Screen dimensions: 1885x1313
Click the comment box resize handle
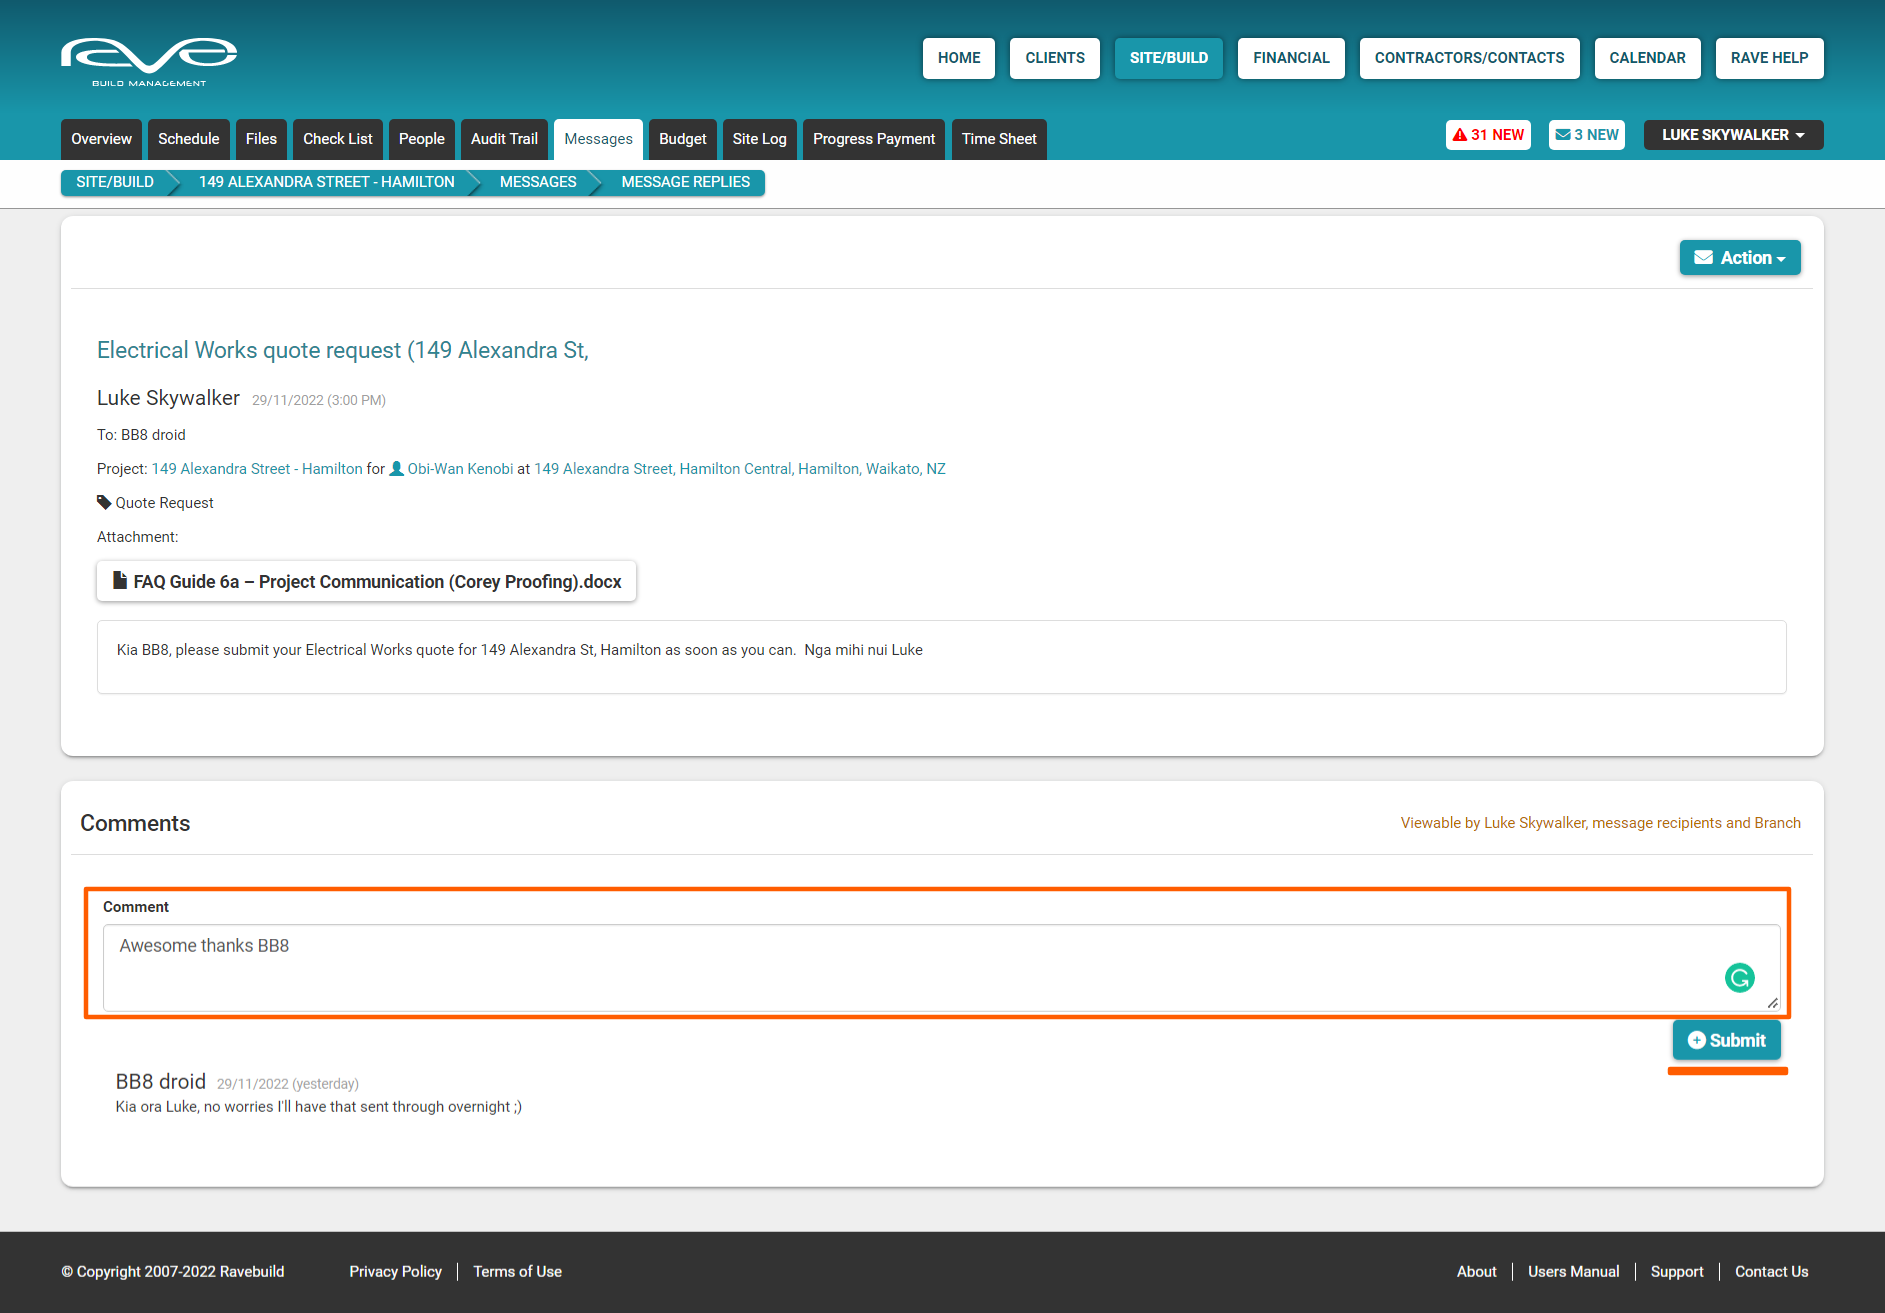[1772, 1002]
